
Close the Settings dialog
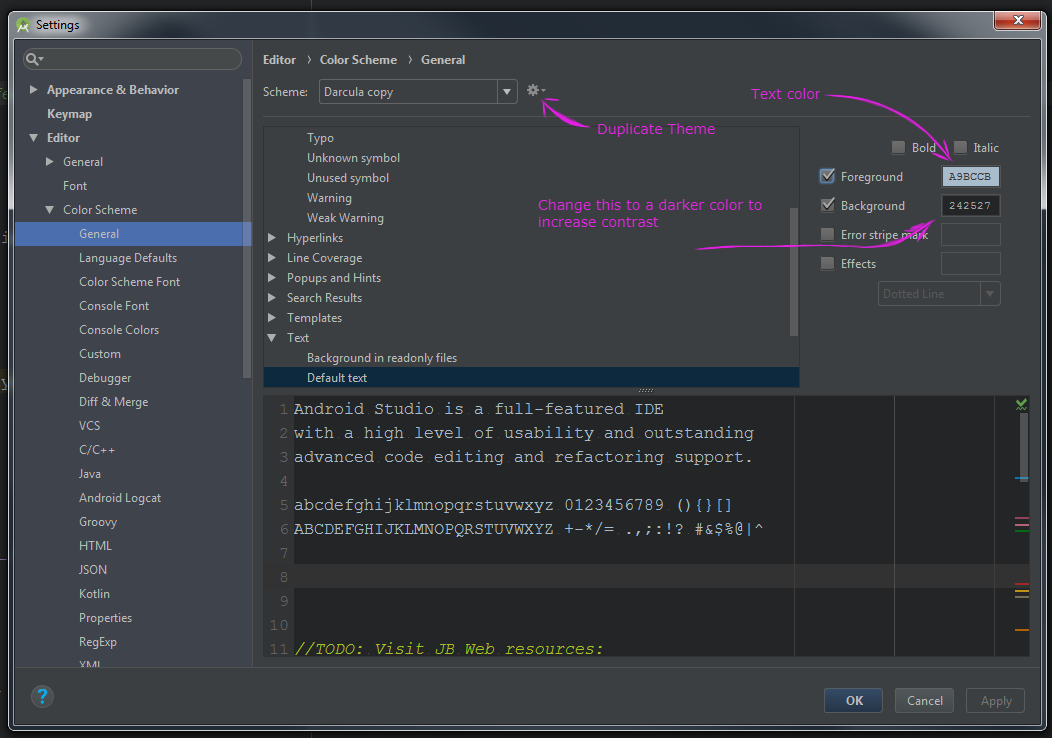pos(1017,19)
